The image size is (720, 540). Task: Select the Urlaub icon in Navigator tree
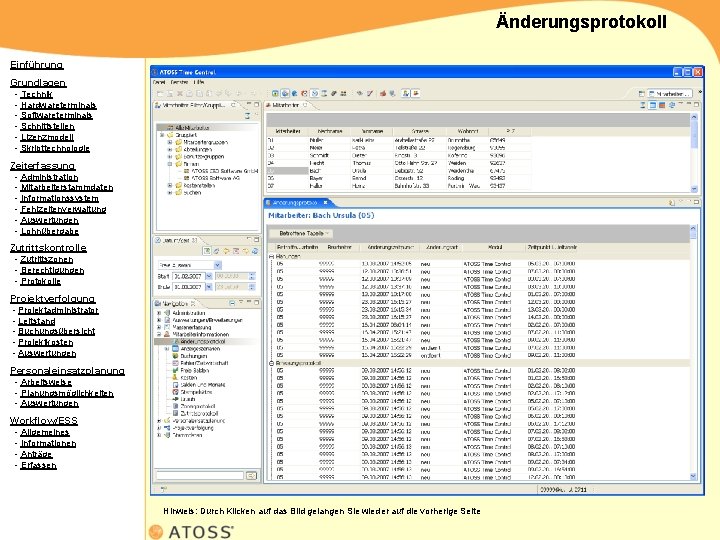point(175,399)
